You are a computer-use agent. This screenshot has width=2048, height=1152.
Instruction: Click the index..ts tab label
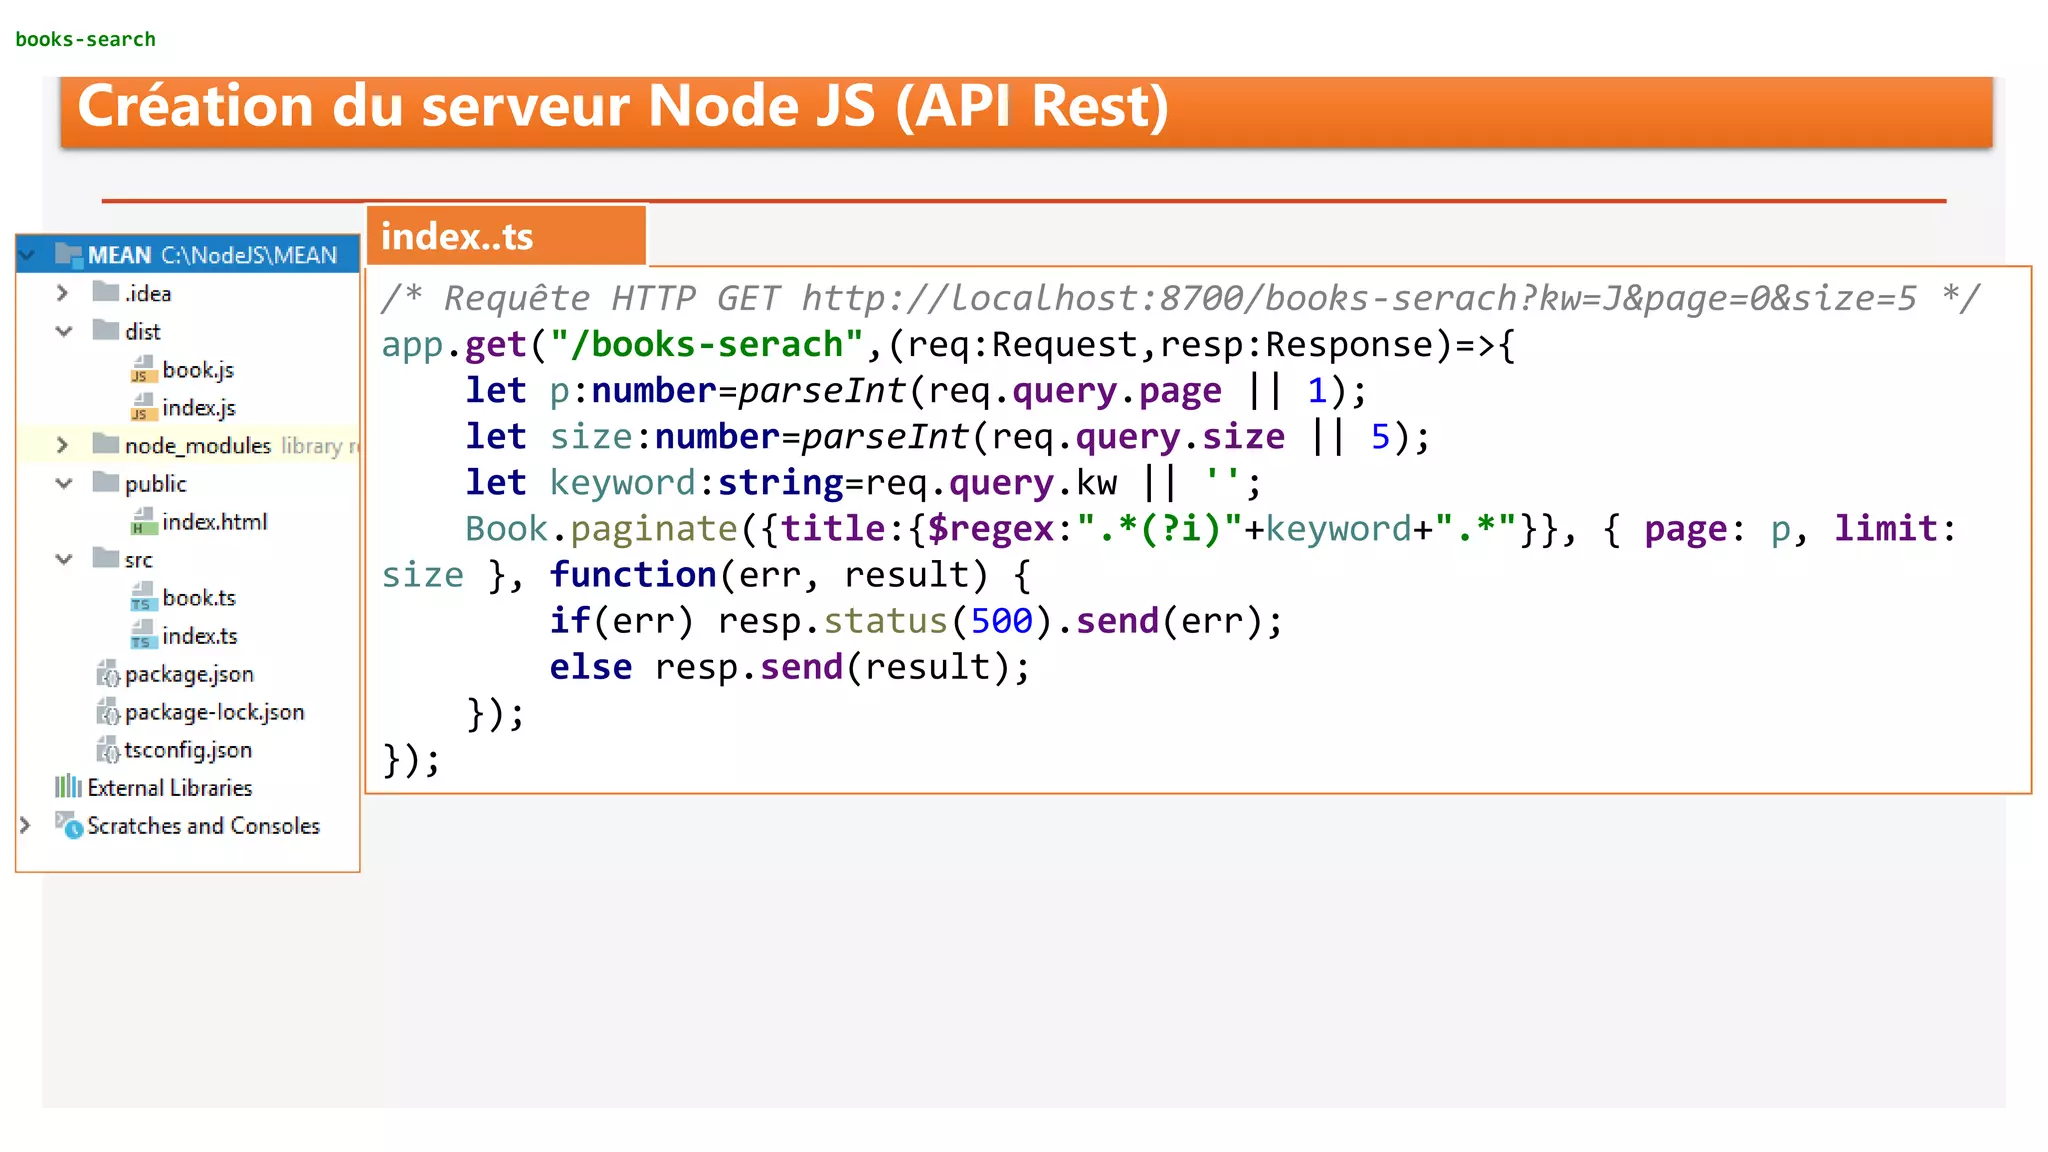(457, 237)
